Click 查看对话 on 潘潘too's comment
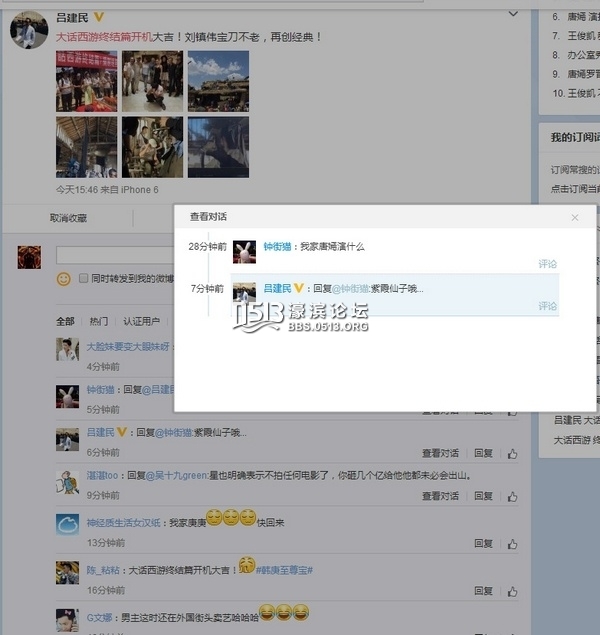This screenshot has height=635, width=600. 440,497
